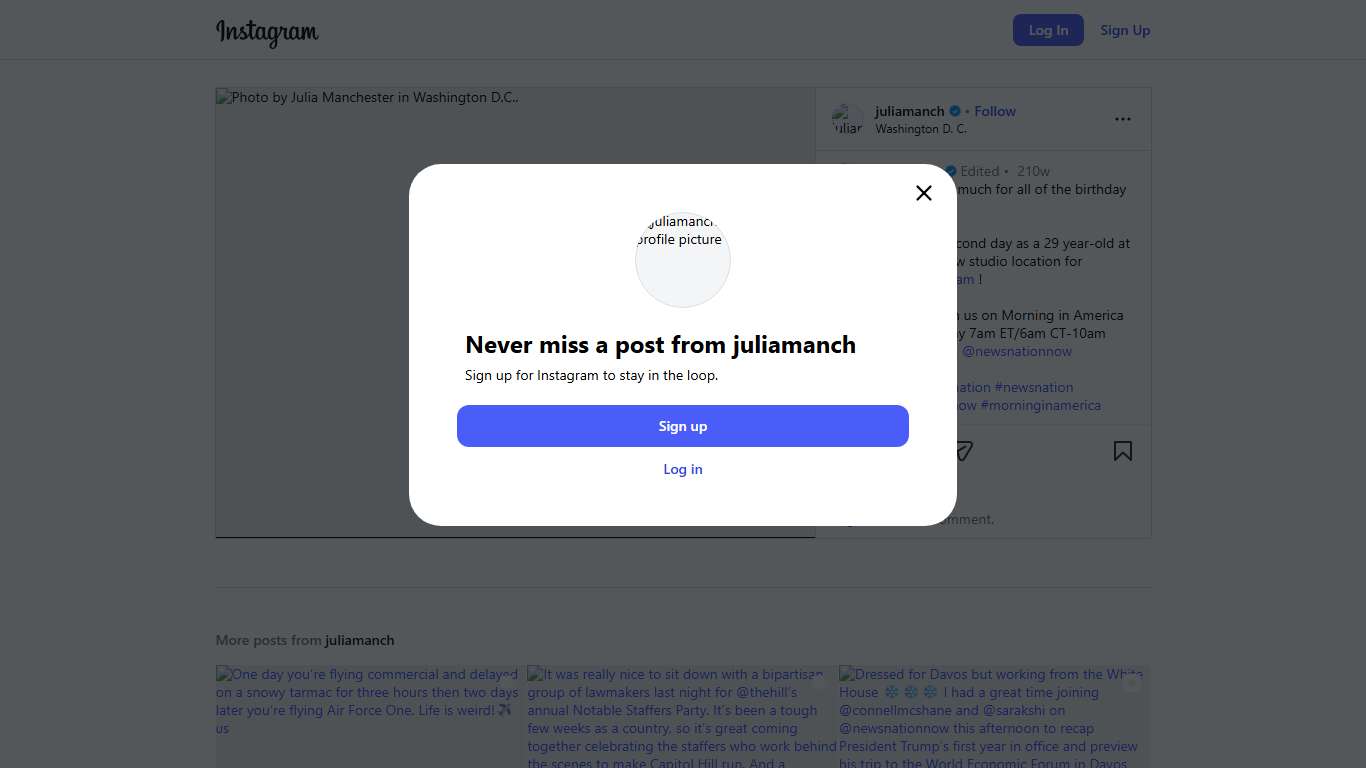Follow juliamanch from the post header
The height and width of the screenshot is (768, 1366).
tap(995, 111)
